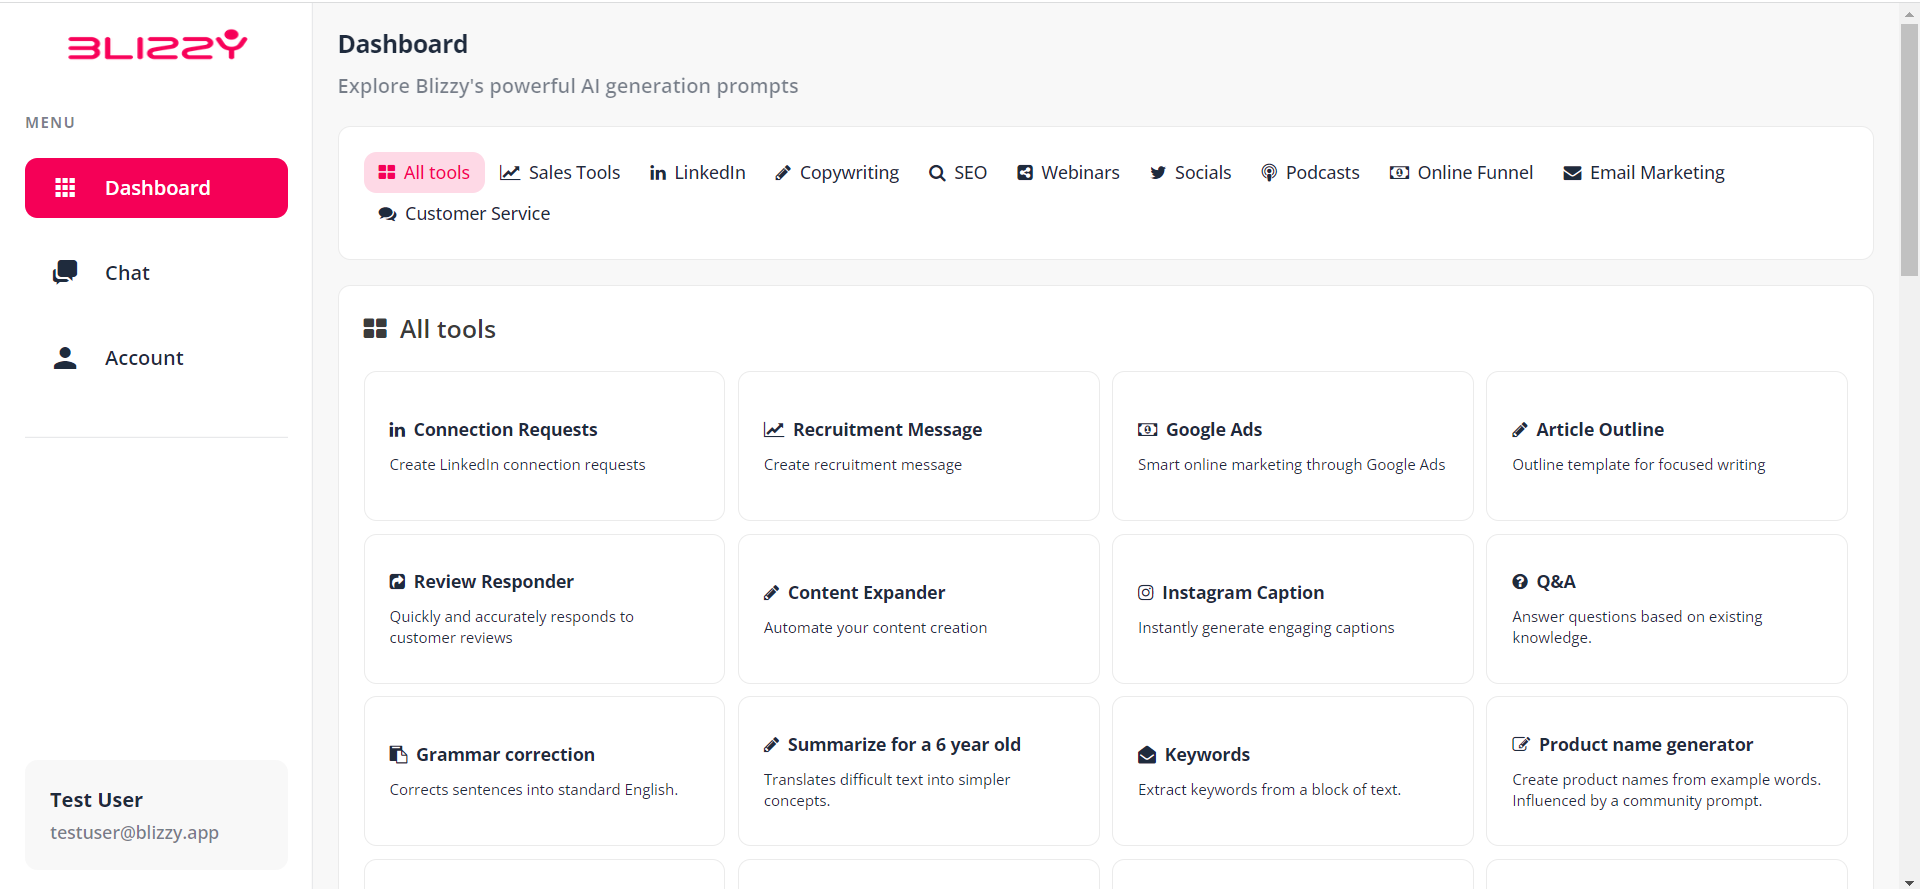Open the Google Ads tool card

1292,446
